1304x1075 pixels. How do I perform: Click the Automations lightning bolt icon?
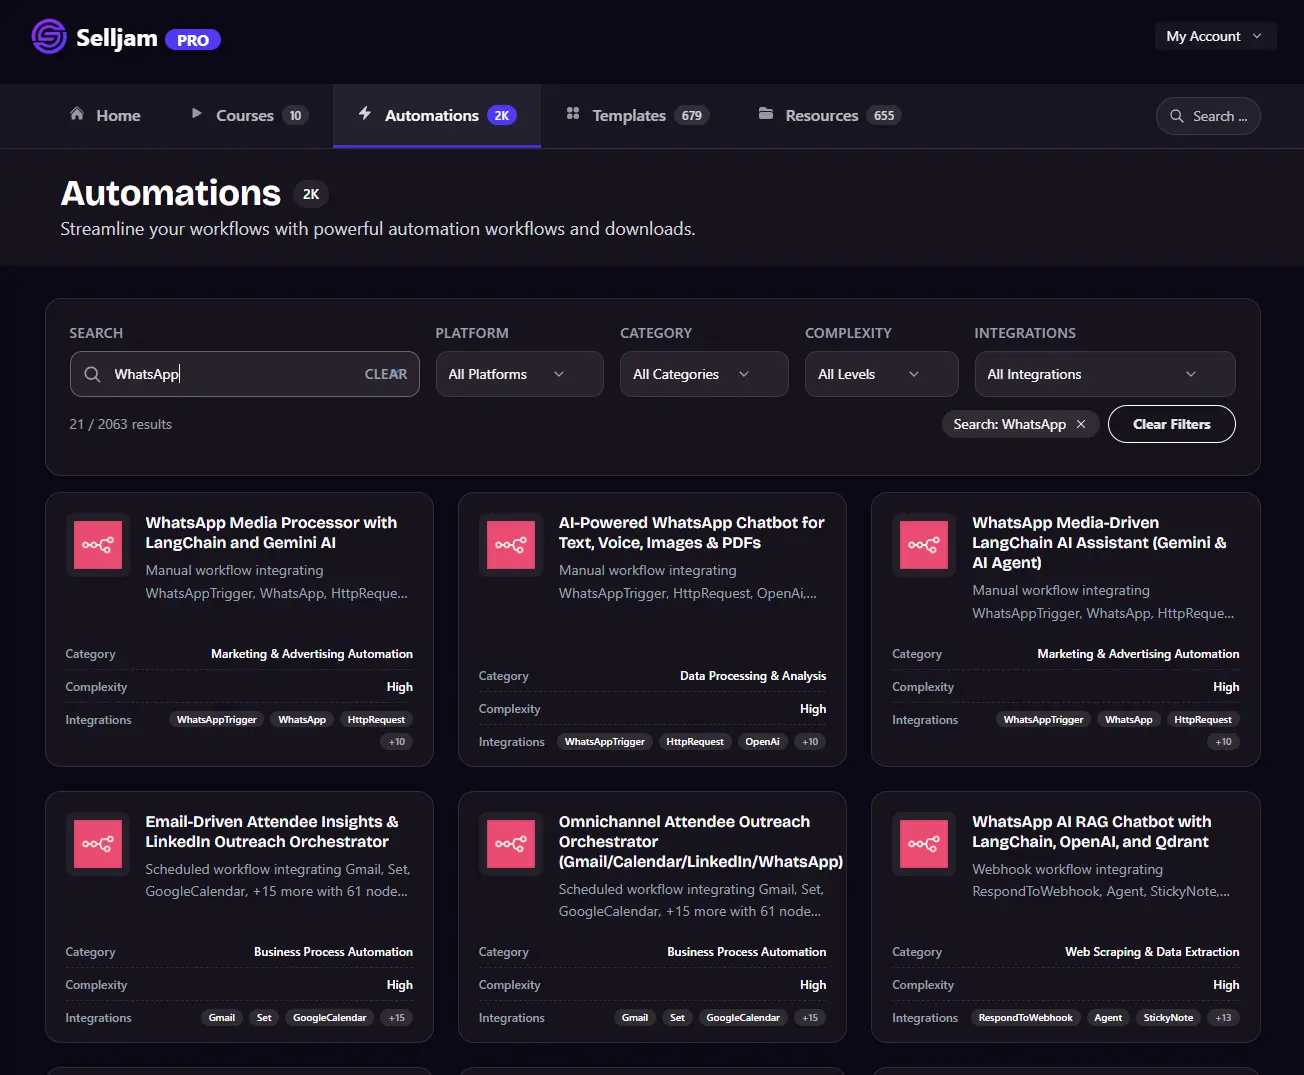pyautogui.click(x=365, y=114)
